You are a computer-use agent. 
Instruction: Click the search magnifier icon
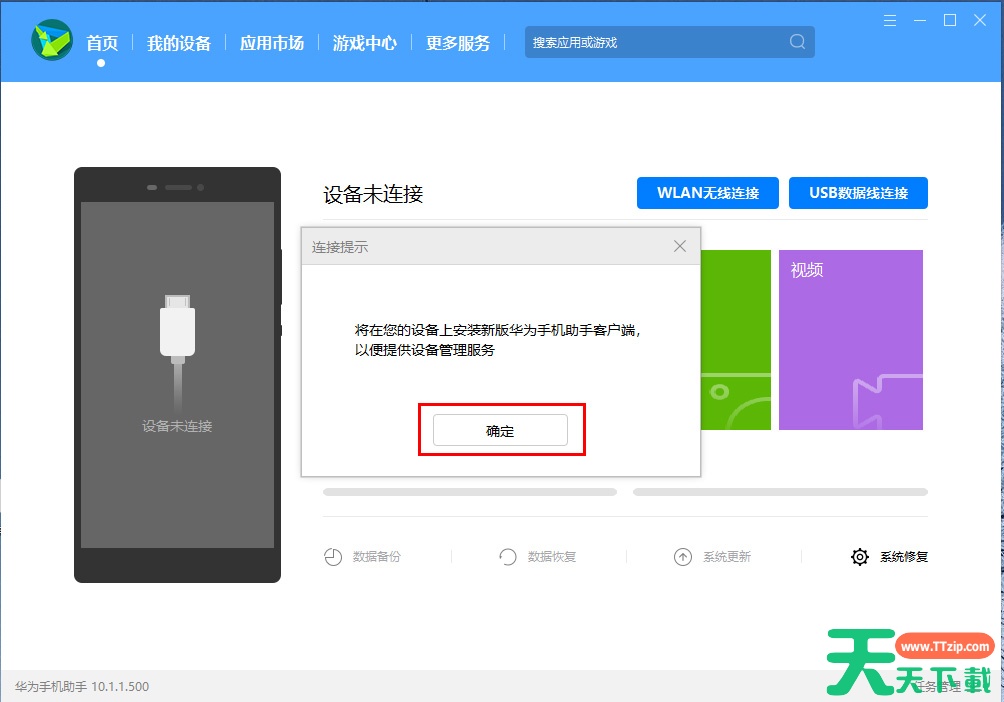click(797, 42)
